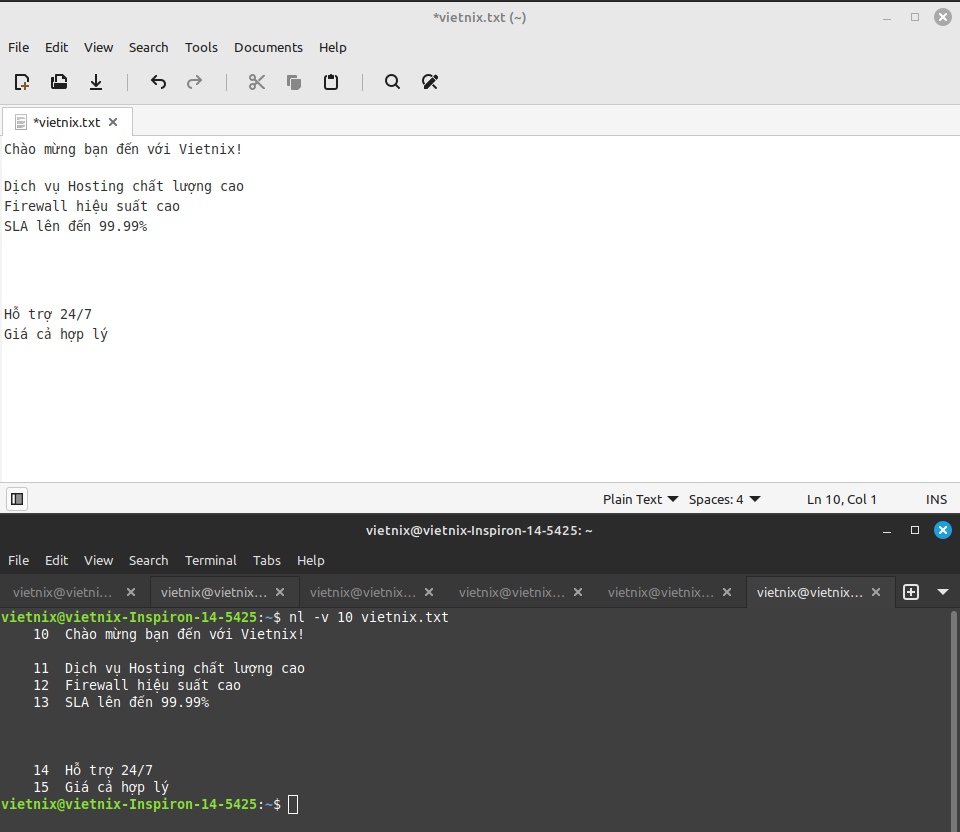Close the fifth terminal tab

(727, 592)
